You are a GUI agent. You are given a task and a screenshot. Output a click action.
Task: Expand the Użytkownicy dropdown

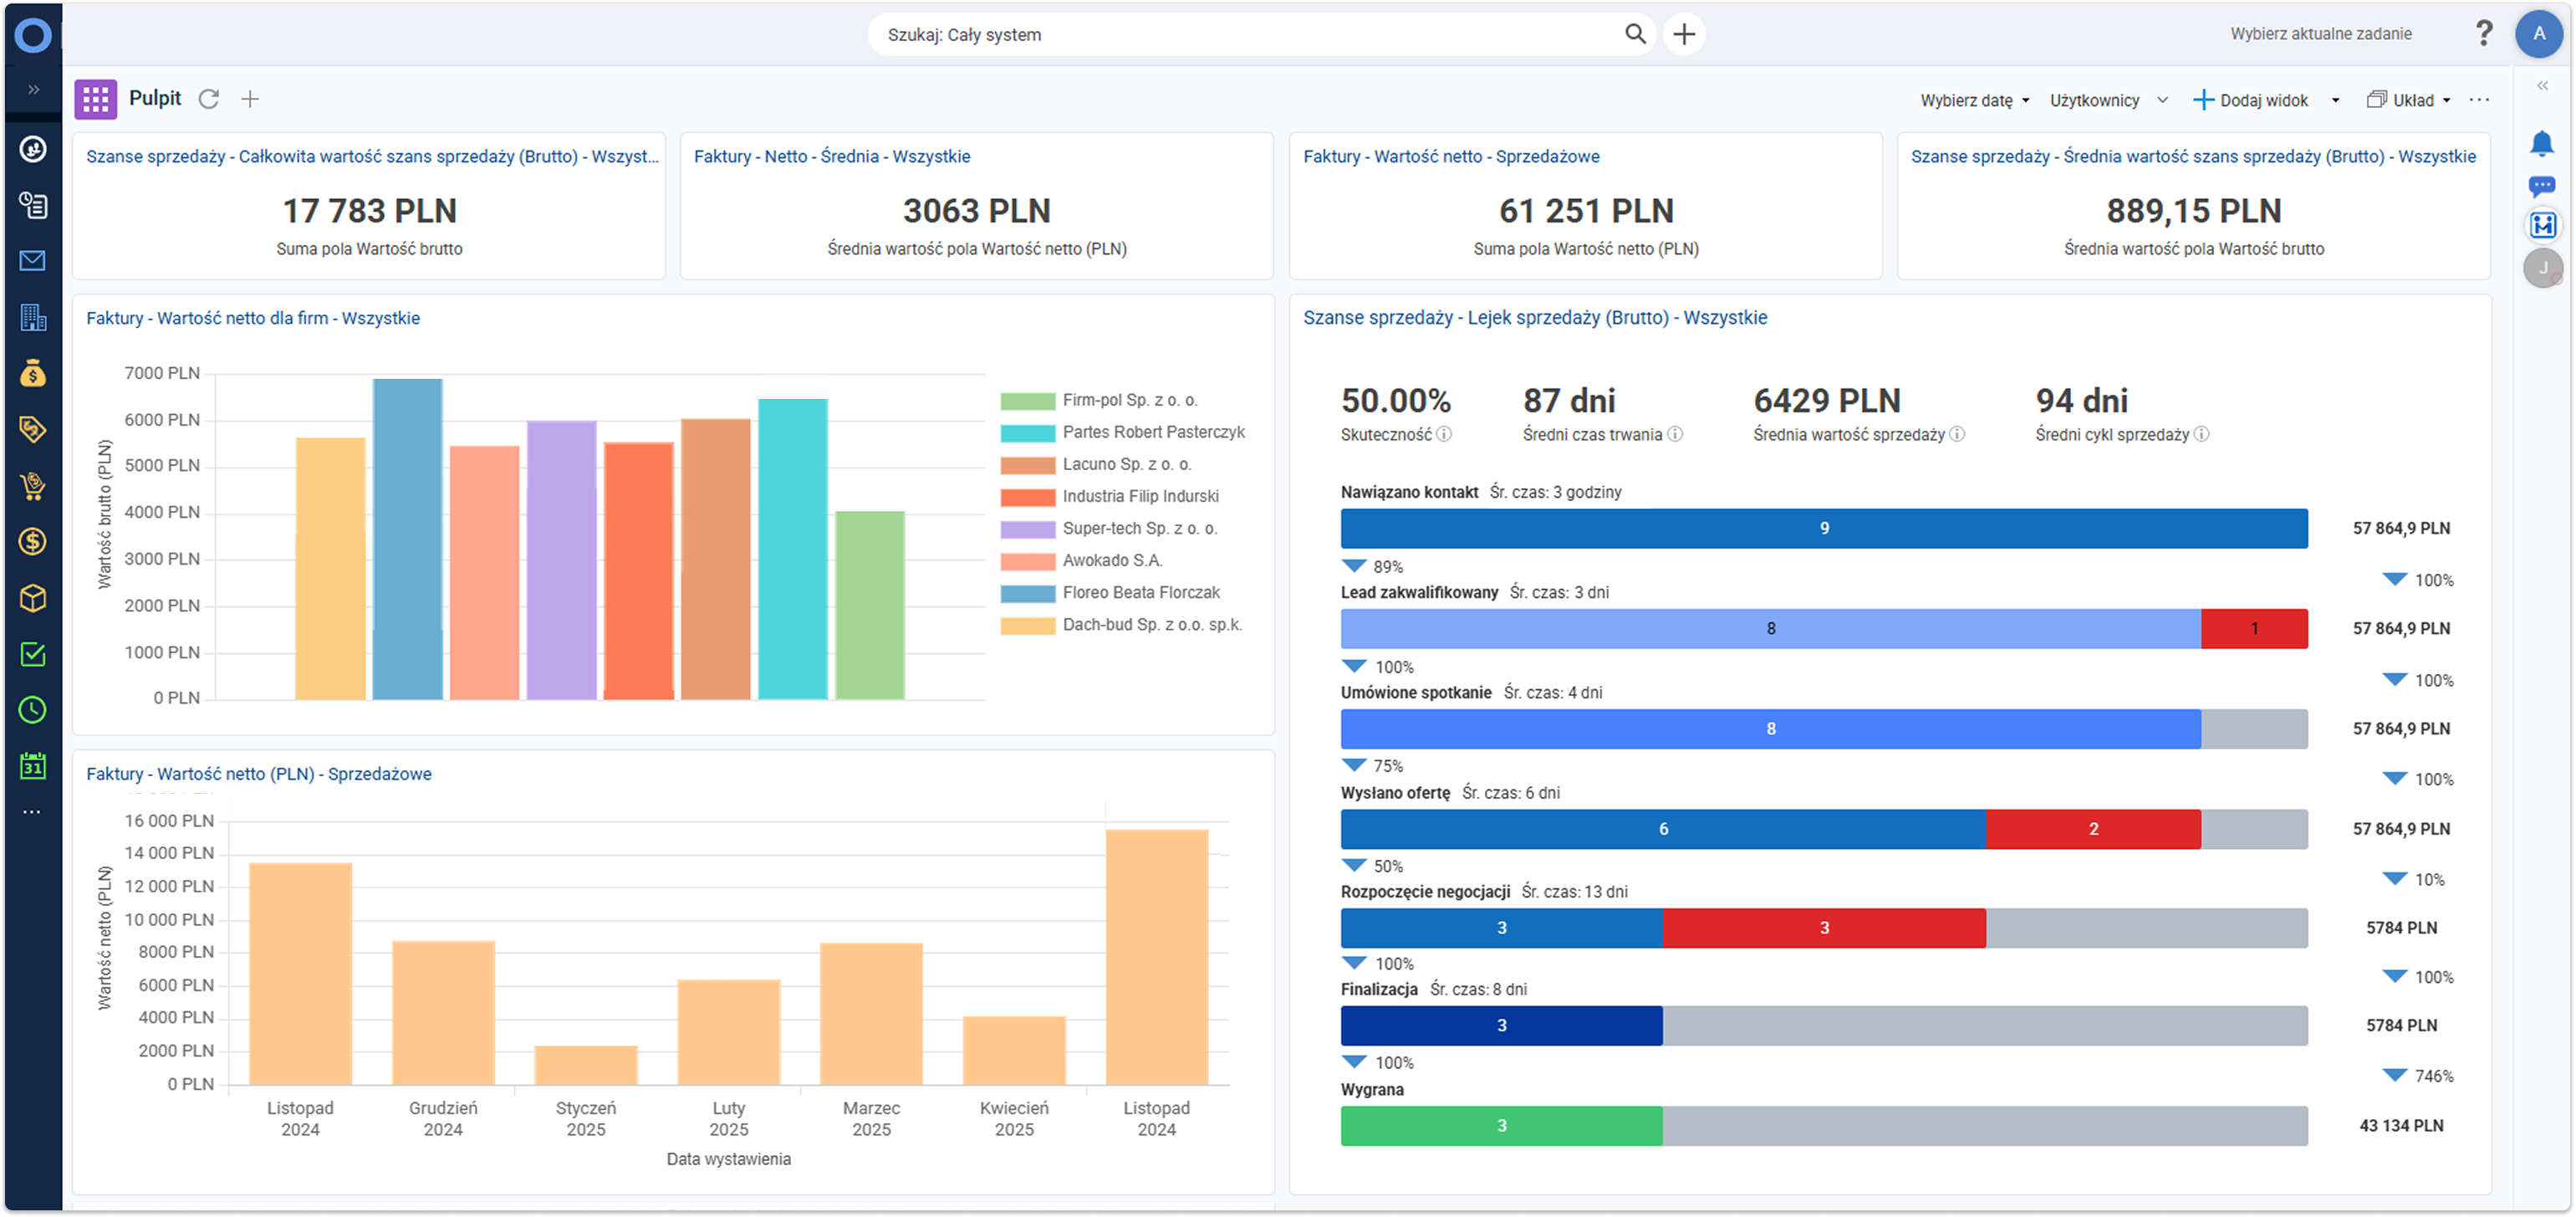(2108, 100)
